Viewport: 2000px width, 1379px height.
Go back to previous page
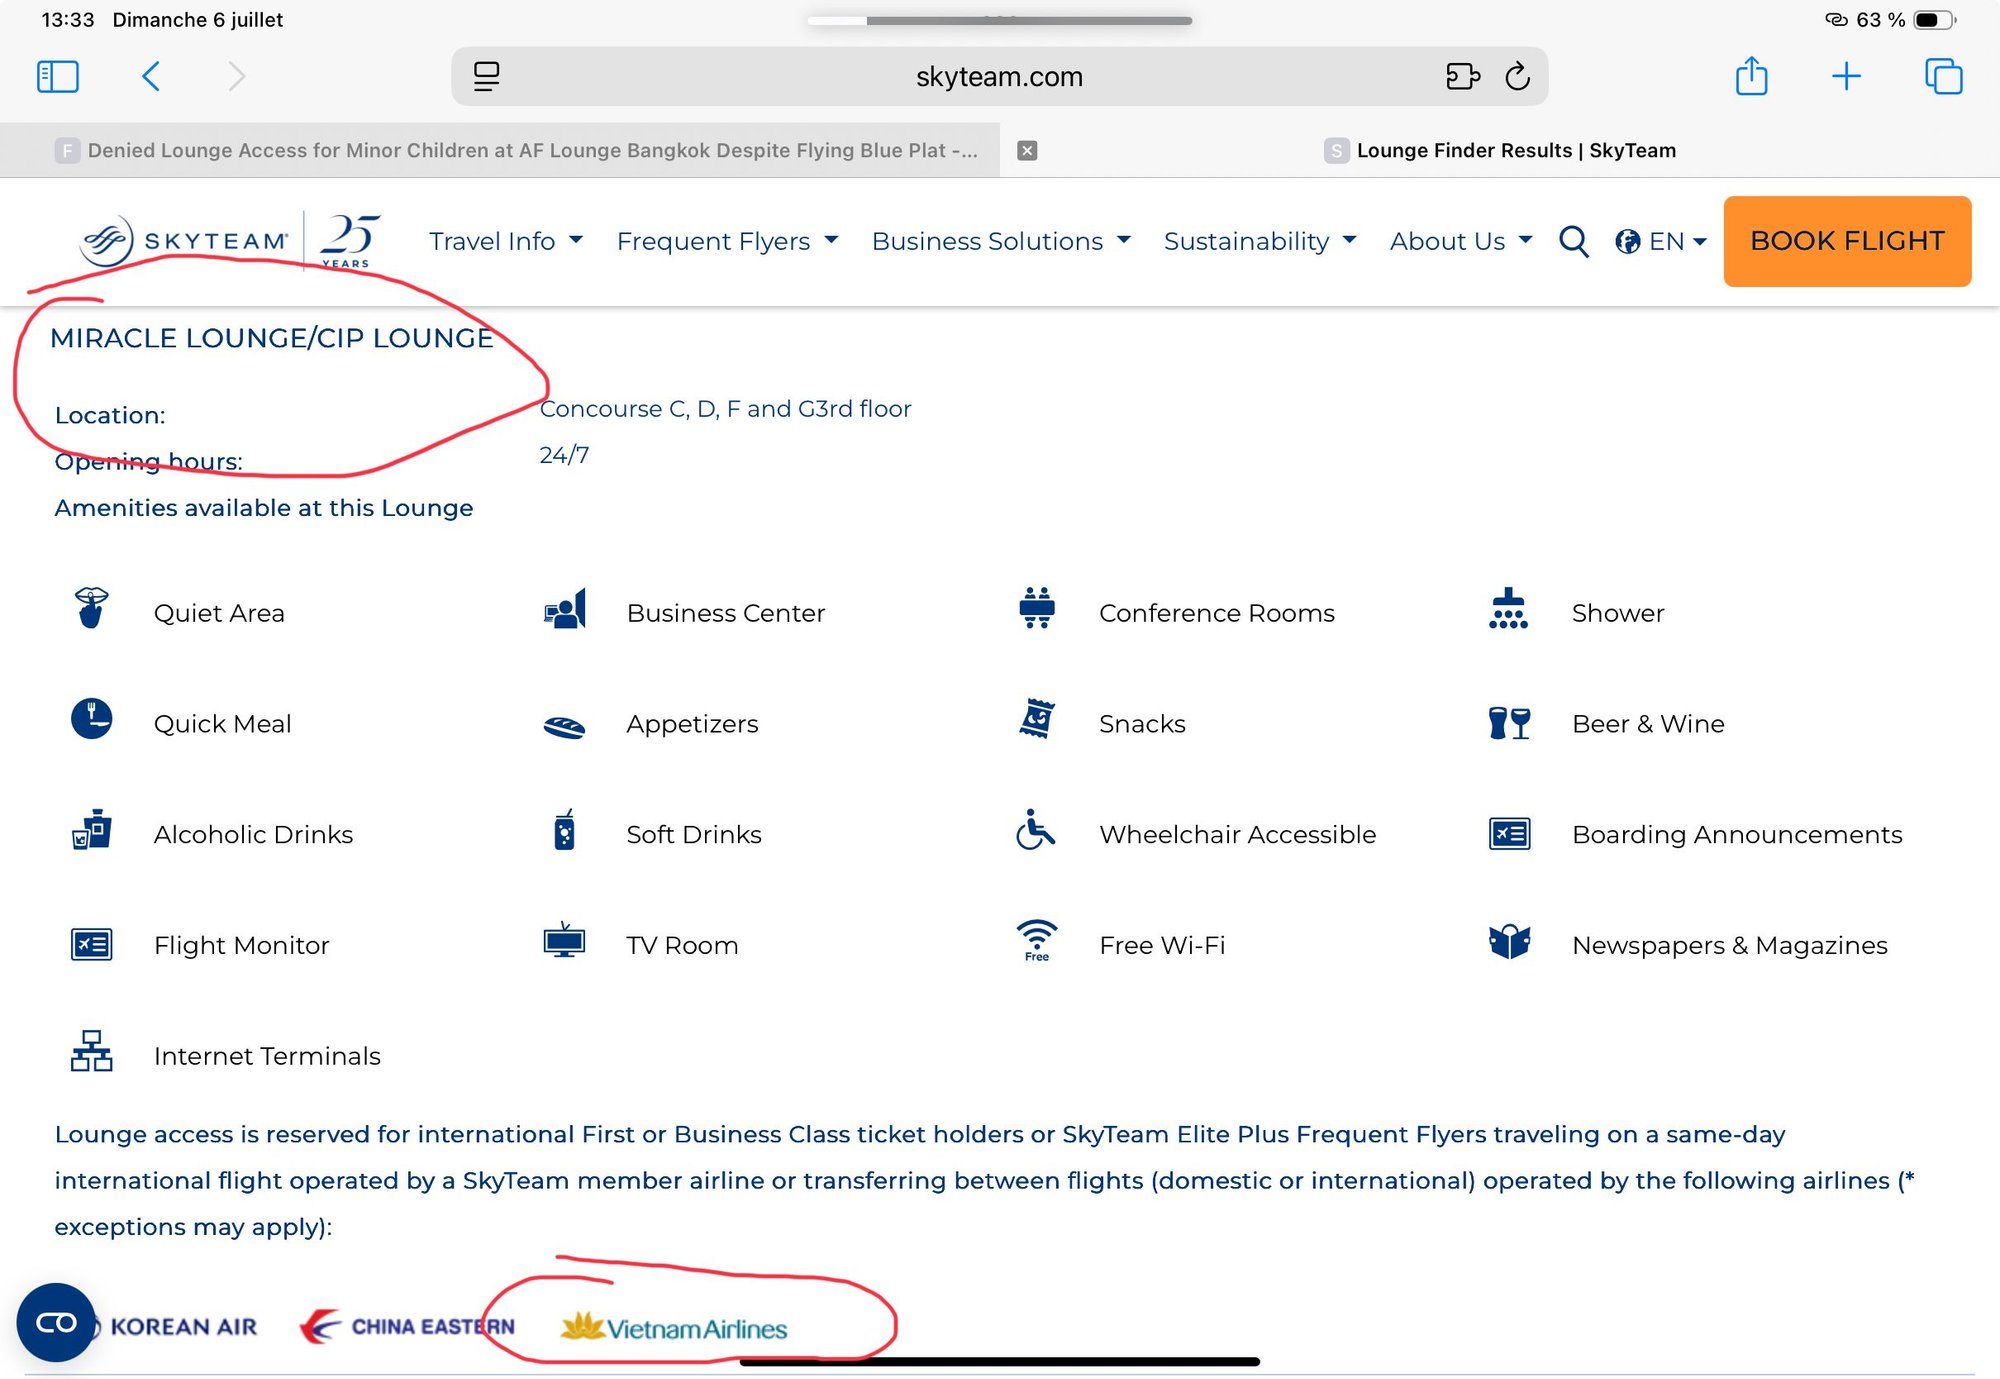151,76
